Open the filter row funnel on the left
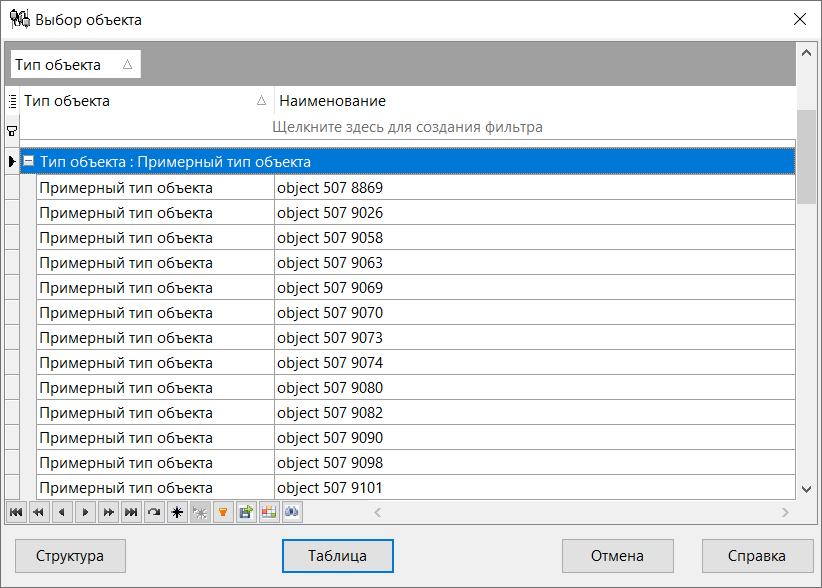This screenshot has width=822, height=588. (x=10, y=130)
